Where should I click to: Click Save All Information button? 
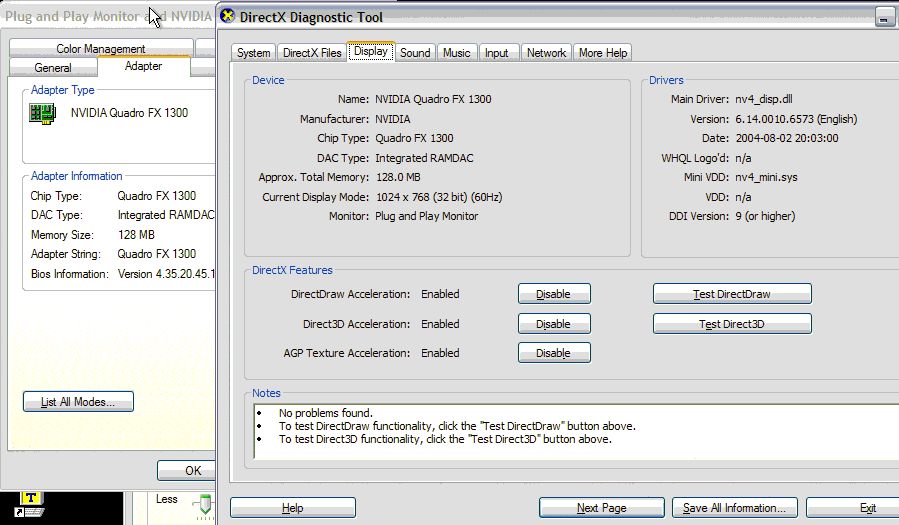pyautogui.click(x=734, y=508)
